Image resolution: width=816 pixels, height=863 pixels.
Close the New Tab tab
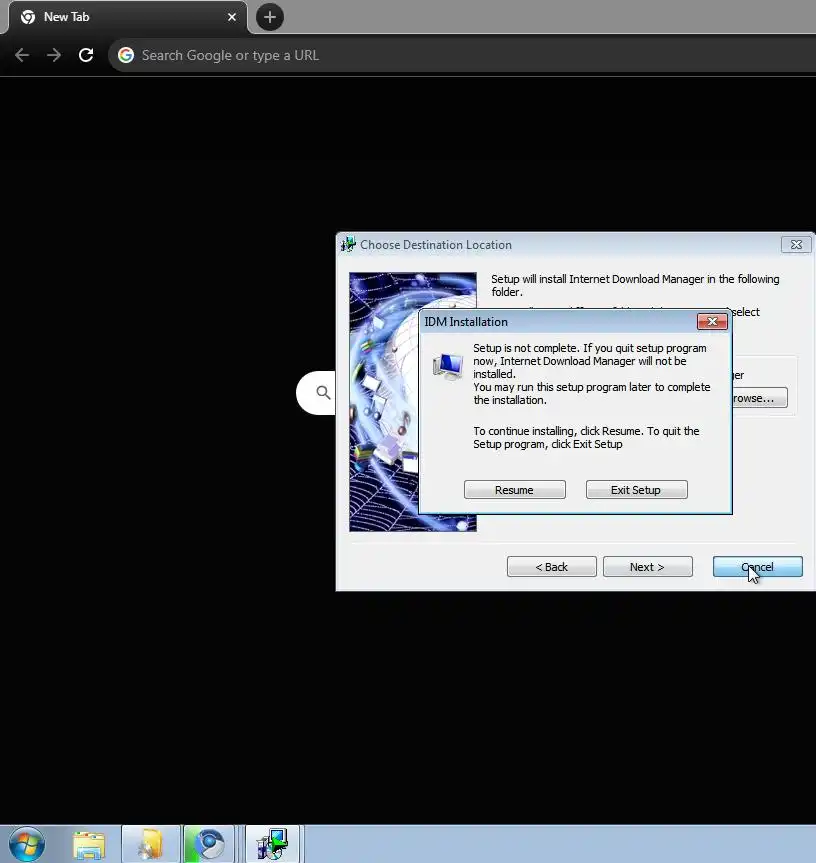[x=232, y=17]
